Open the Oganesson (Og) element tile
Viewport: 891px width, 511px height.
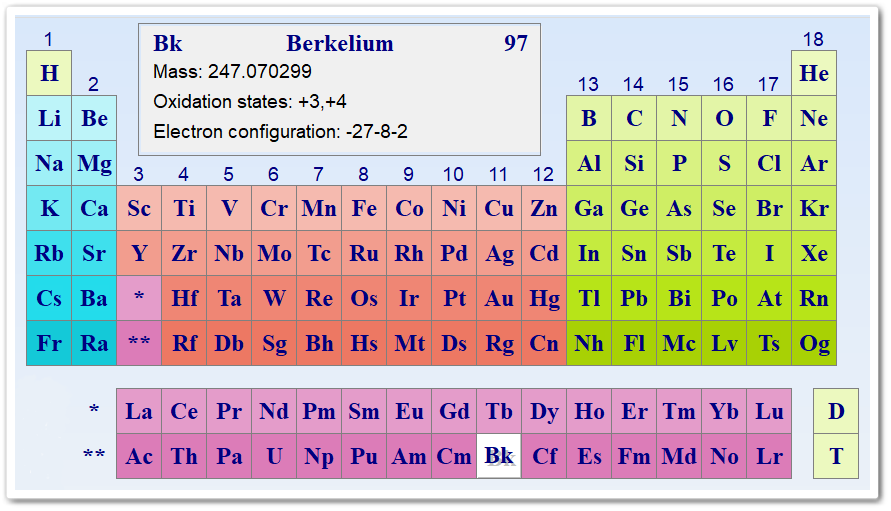pyautogui.click(x=814, y=343)
